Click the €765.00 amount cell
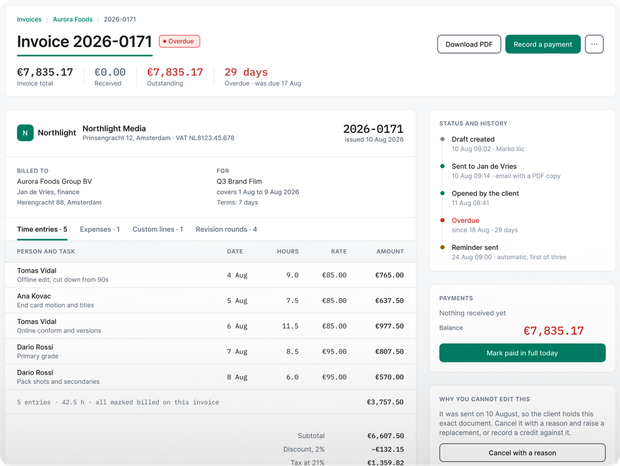Image resolution: width=620 pixels, height=466 pixels. (389, 275)
